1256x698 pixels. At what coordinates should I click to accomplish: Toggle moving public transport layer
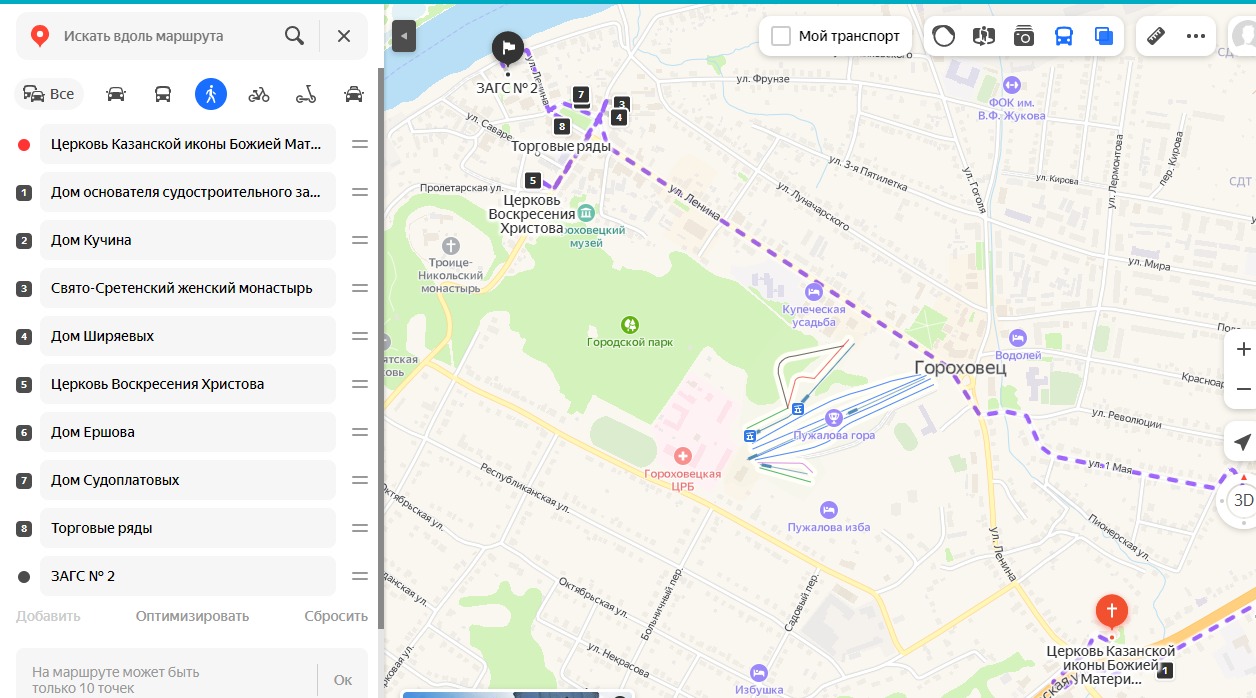click(1064, 36)
